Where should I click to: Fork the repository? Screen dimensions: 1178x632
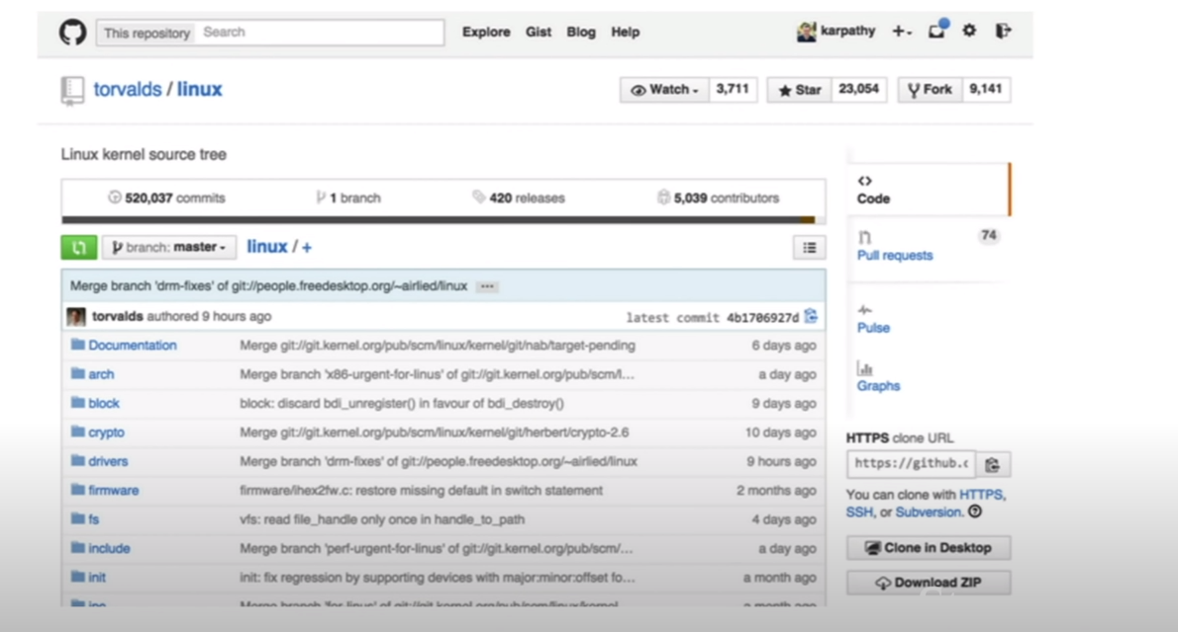click(929, 89)
